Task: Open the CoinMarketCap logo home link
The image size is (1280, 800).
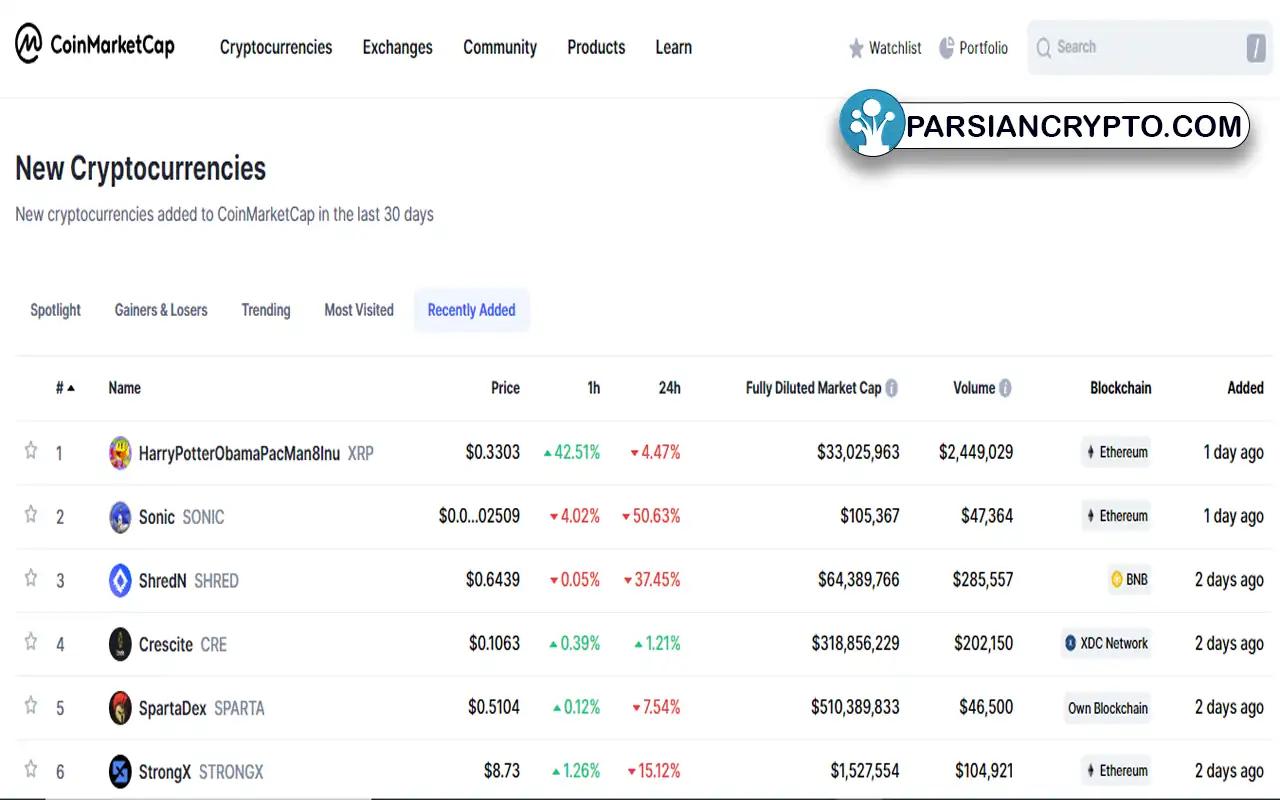Action: pos(95,45)
